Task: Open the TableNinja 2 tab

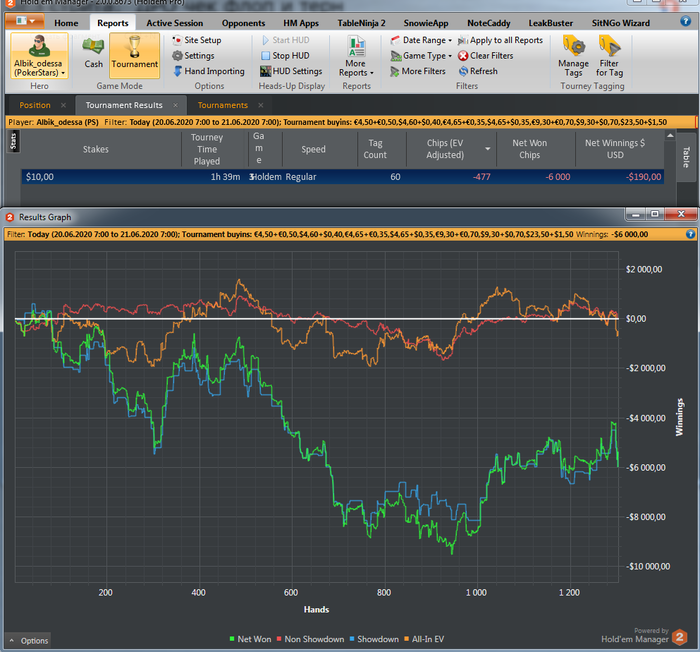Action: [x=361, y=23]
